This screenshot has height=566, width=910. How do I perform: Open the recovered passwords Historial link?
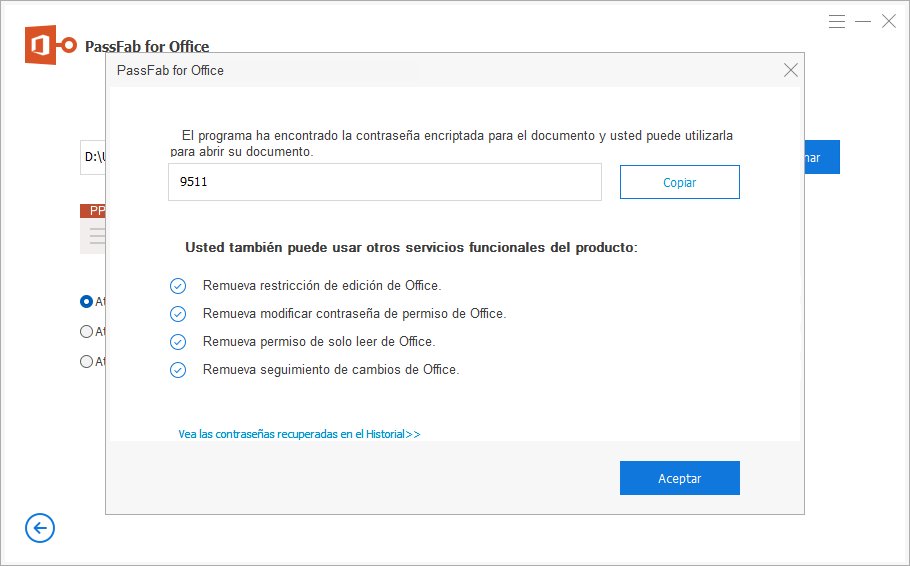299,434
